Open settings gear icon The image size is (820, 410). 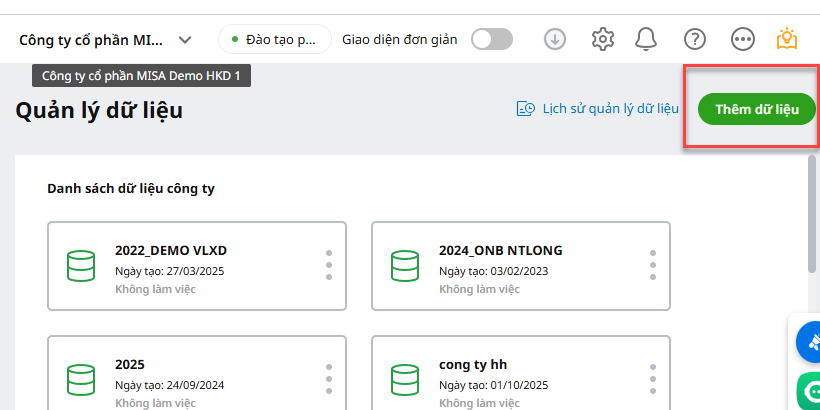tap(602, 39)
